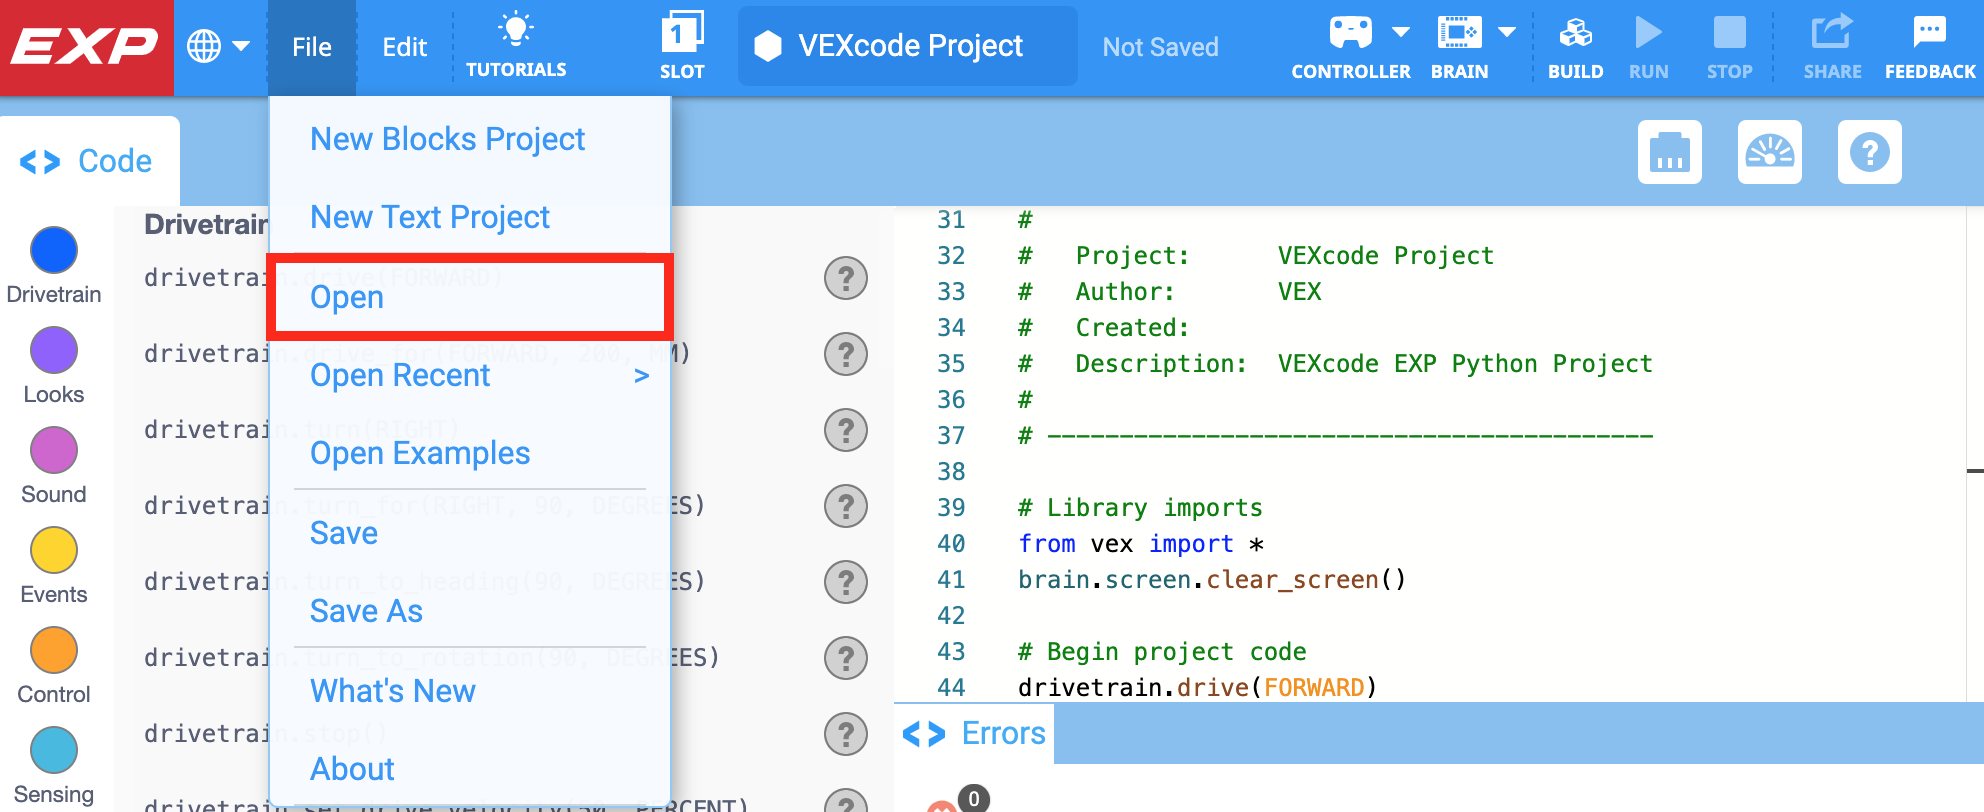Choose New Text Project
The image size is (1984, 812).
tap(430, 217)
